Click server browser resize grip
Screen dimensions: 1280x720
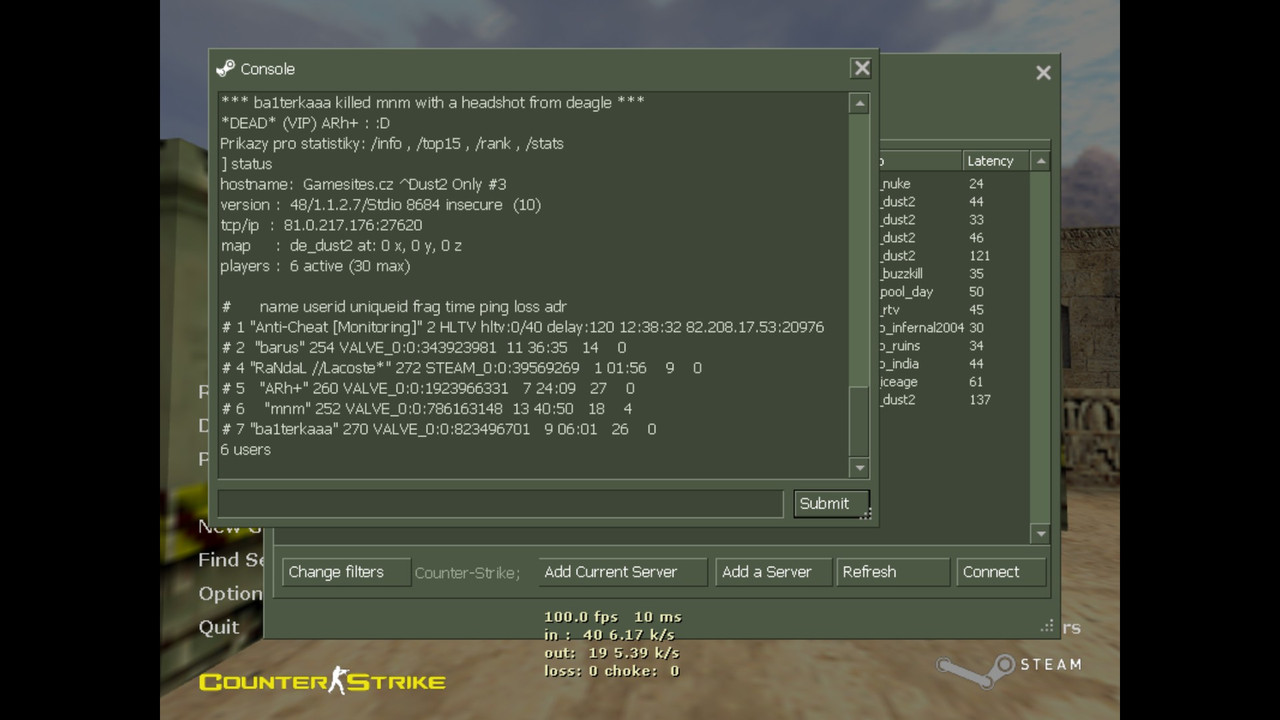click(1047, 627)
